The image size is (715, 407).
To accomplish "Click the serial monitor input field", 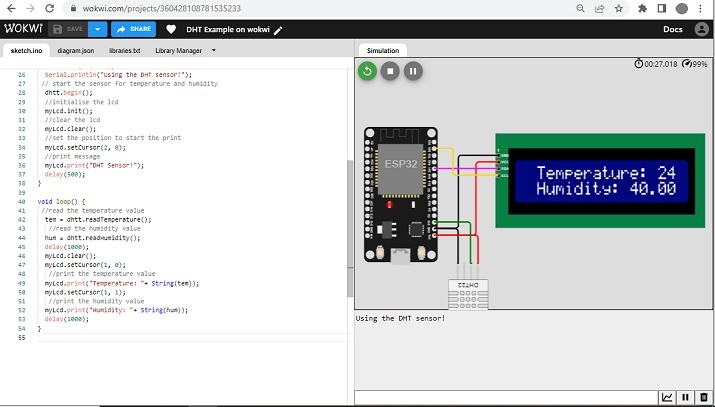I will click(x=506, y=397).
